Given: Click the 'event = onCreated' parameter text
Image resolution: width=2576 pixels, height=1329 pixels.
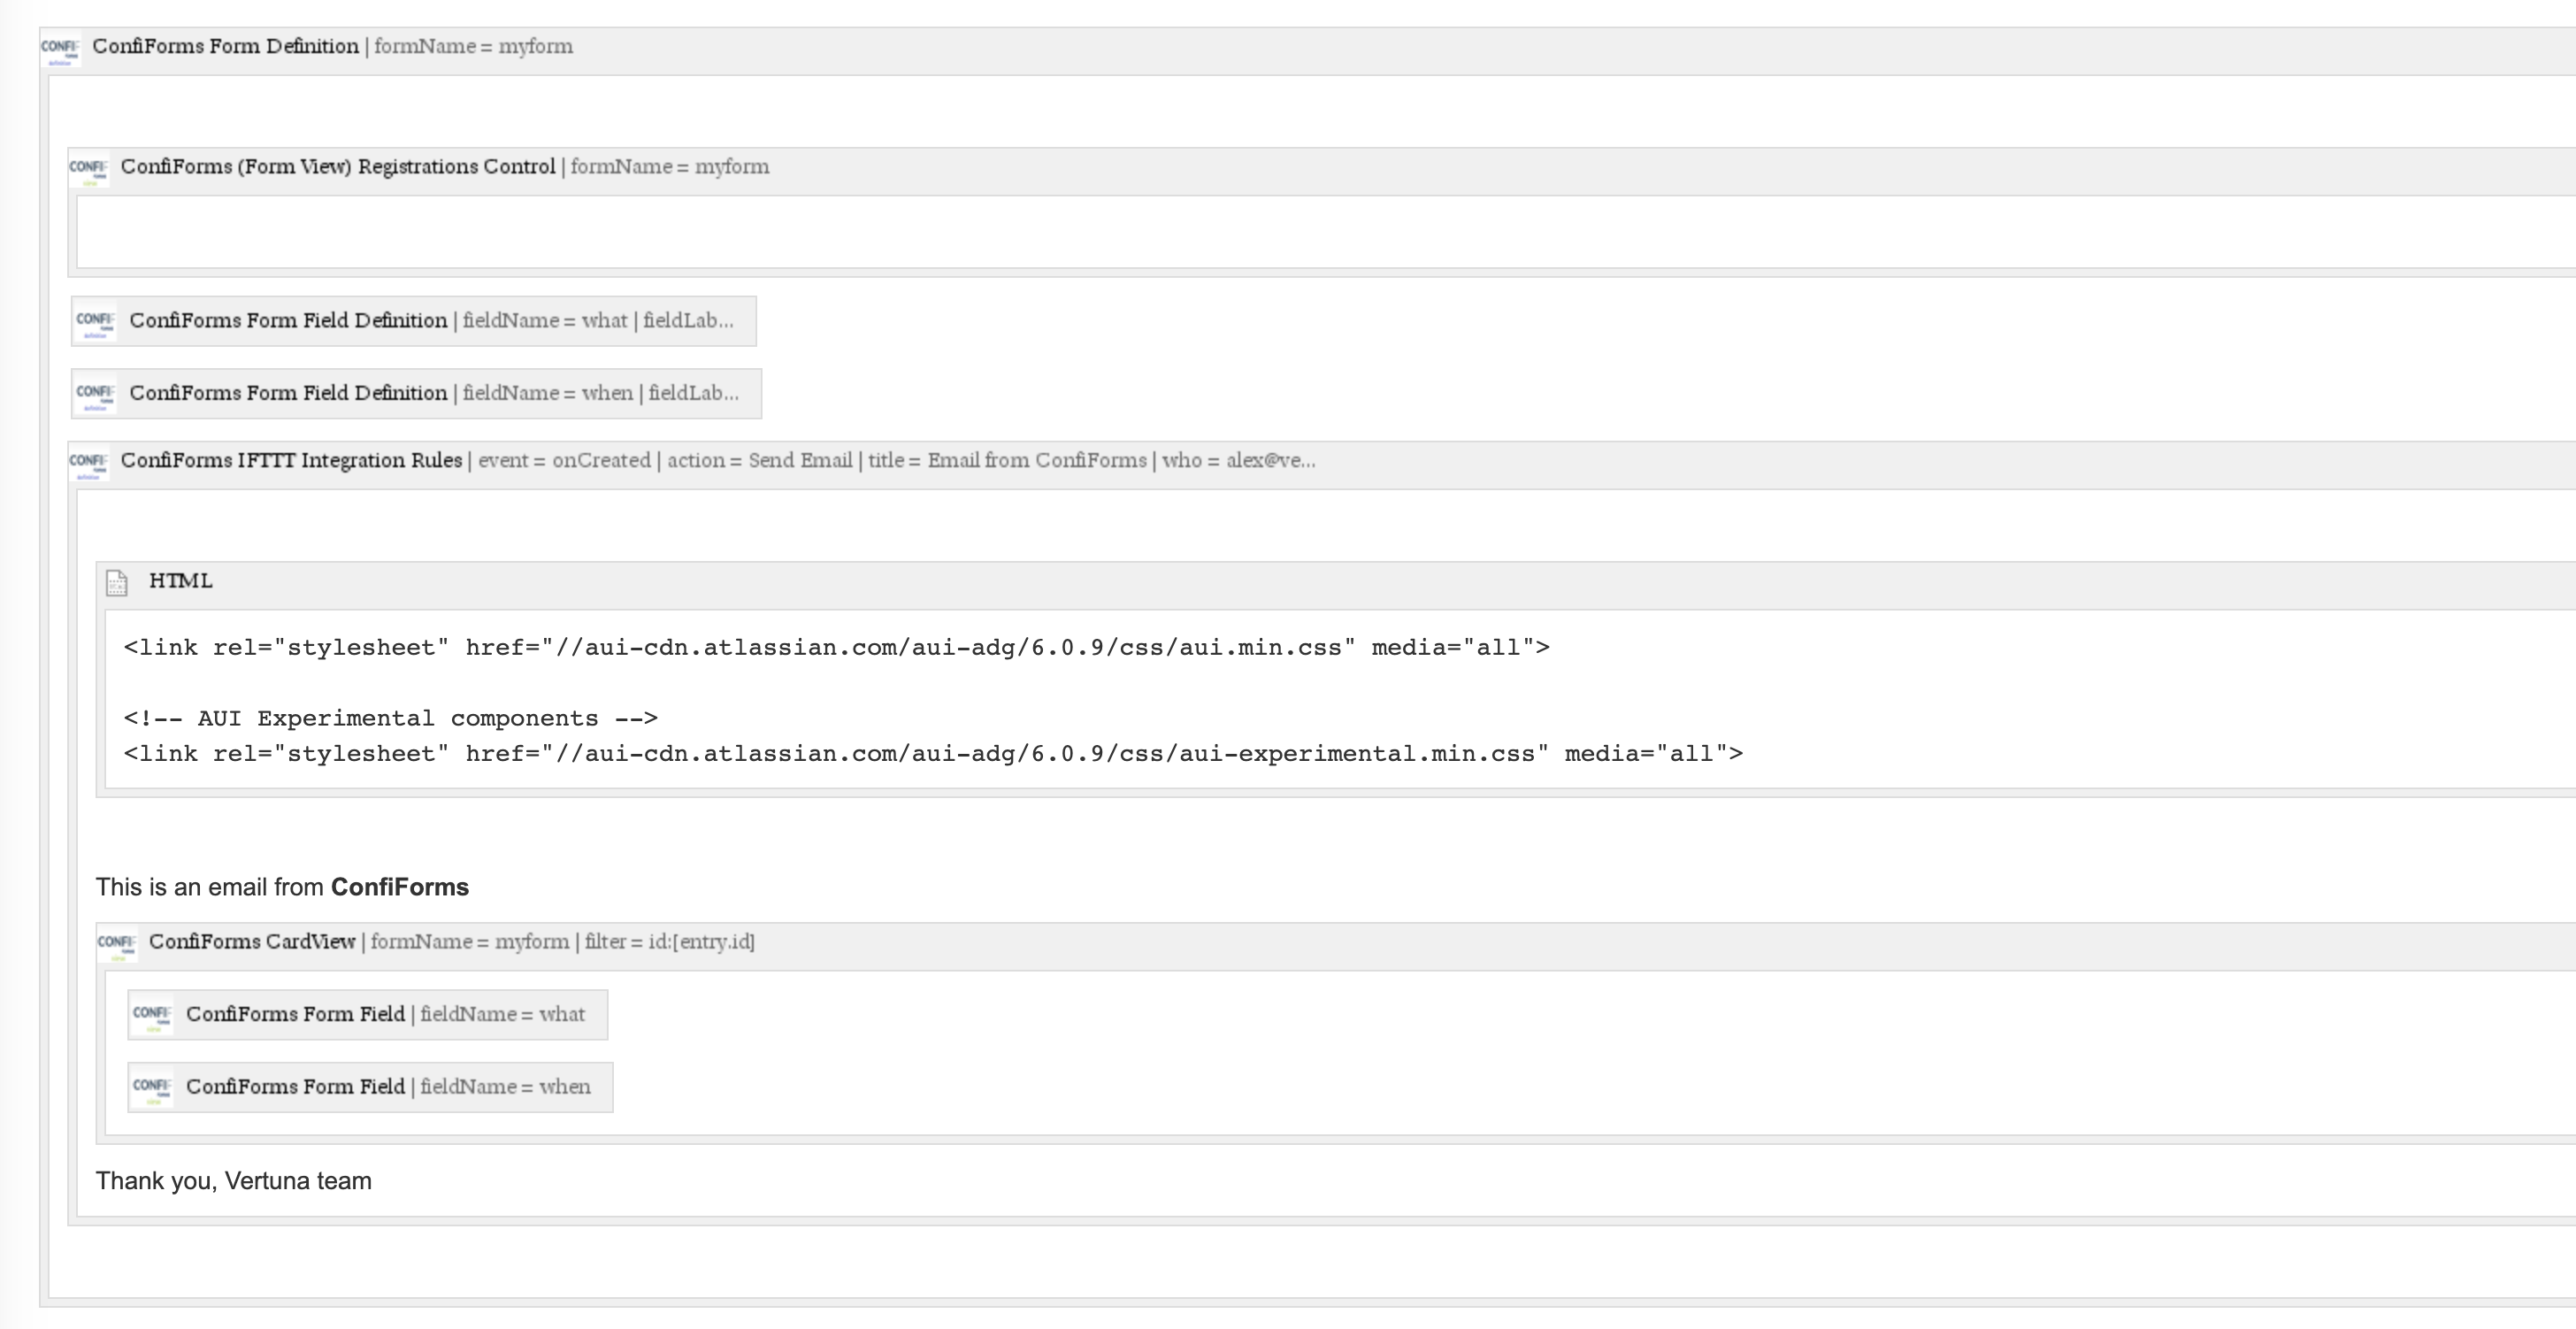Looking at the screenshot, I should click(564, 461).
